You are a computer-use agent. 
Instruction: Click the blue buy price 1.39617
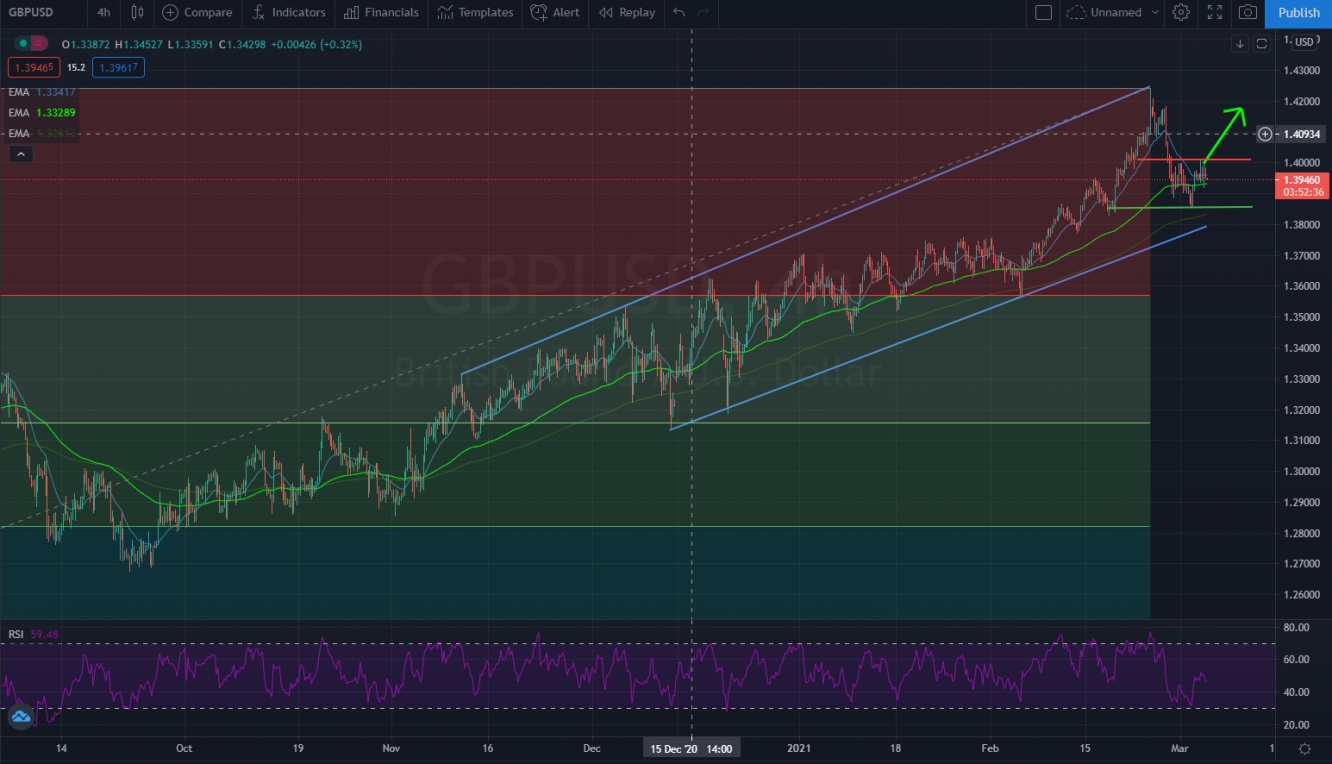pos(118,67)
